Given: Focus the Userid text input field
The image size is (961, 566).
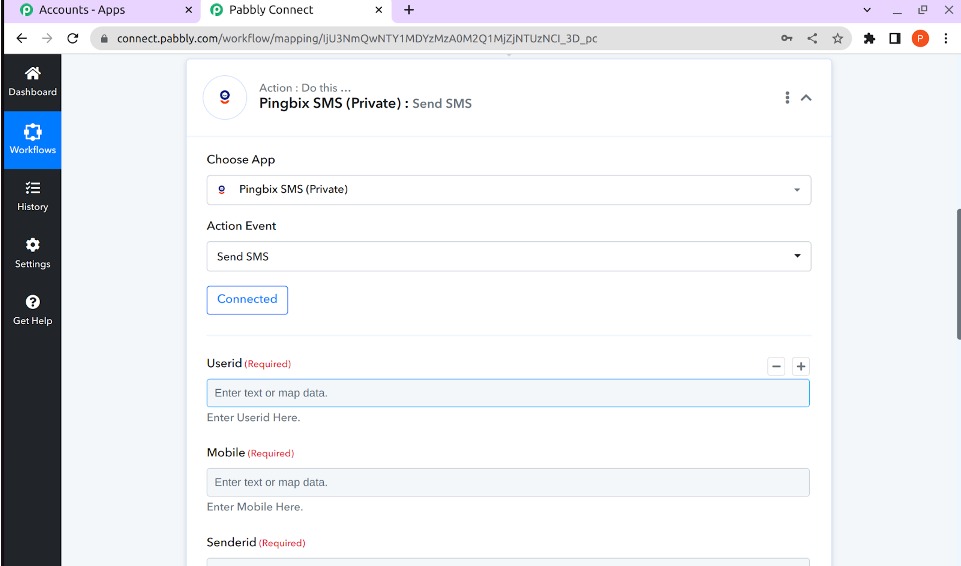Looking at the screenshot, I should (x=508, y=393).
